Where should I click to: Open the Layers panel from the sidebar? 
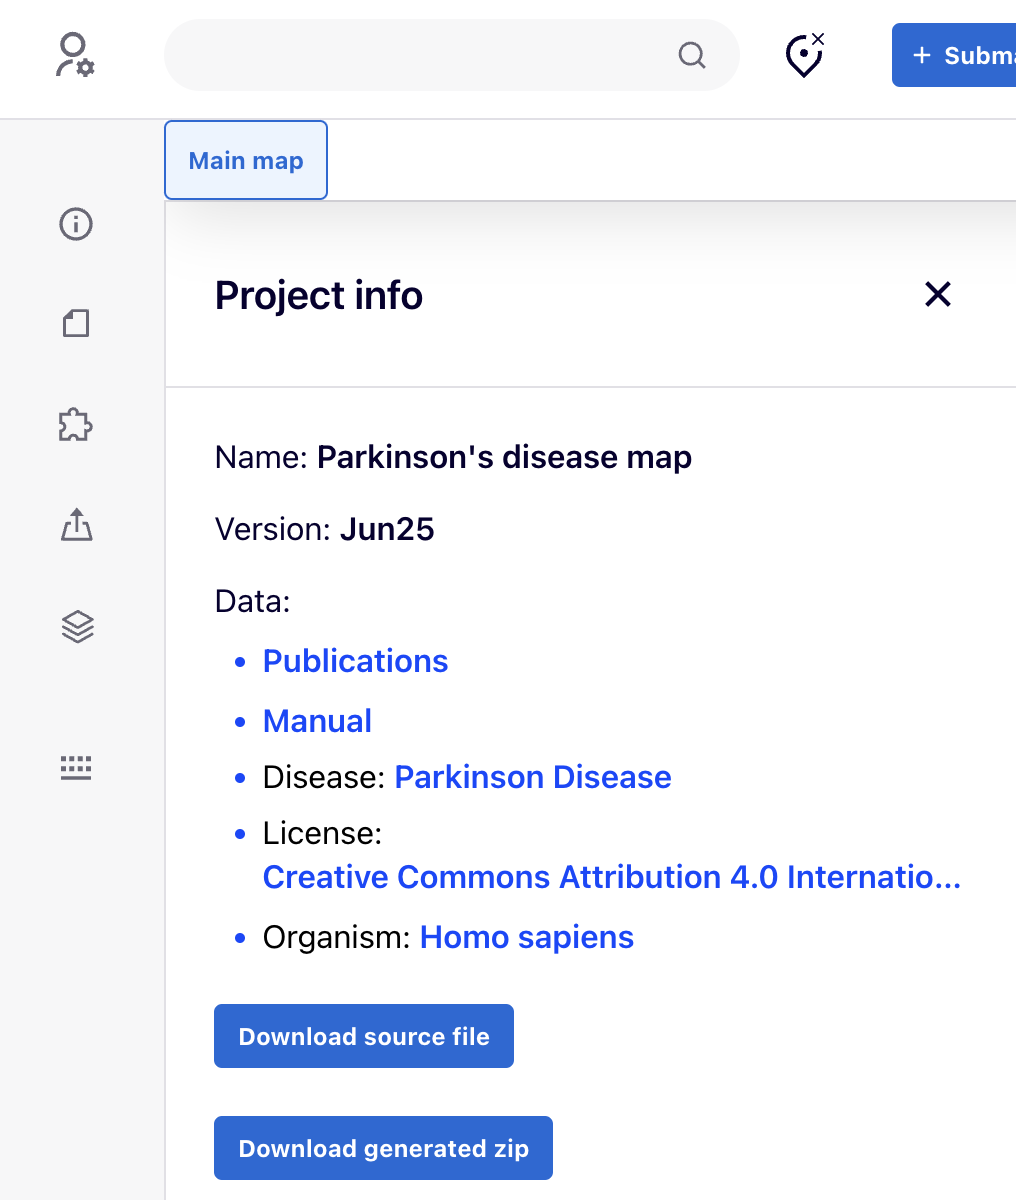coord(75,626)
